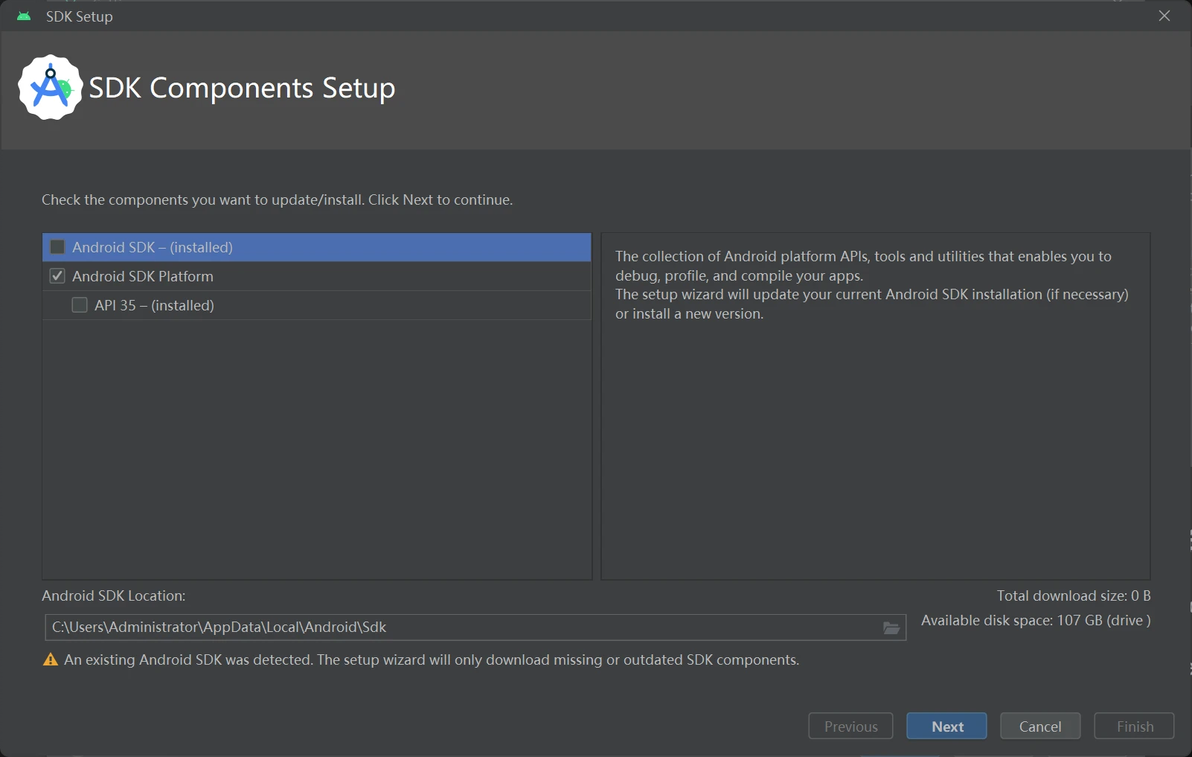Enable the API 35 checkbox
This screenshot has width=1192, height=757.
pos(80,305)
